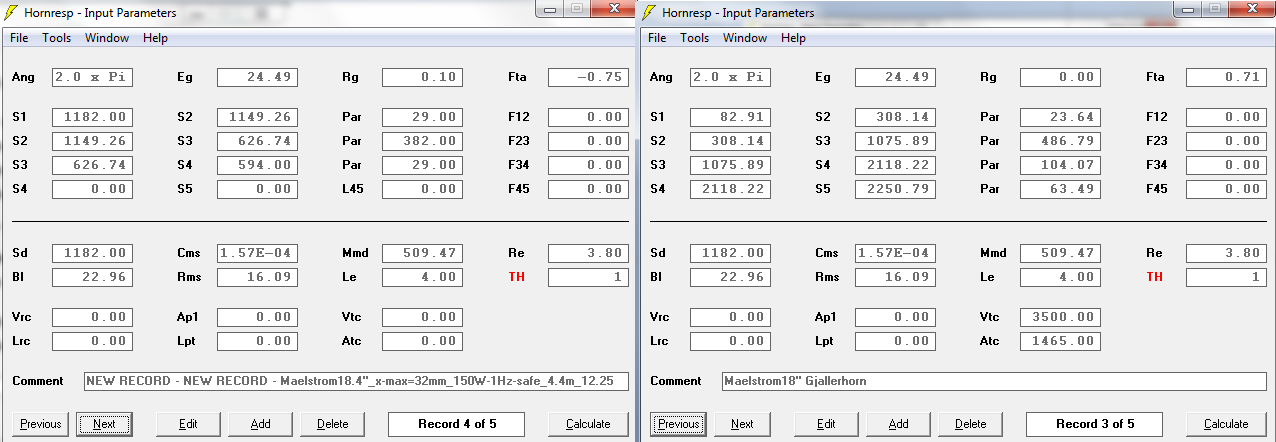This screenshot has height=442, width=1276.
Task: Click the Hornresp lightning icon in right window title
Action: 651,13
